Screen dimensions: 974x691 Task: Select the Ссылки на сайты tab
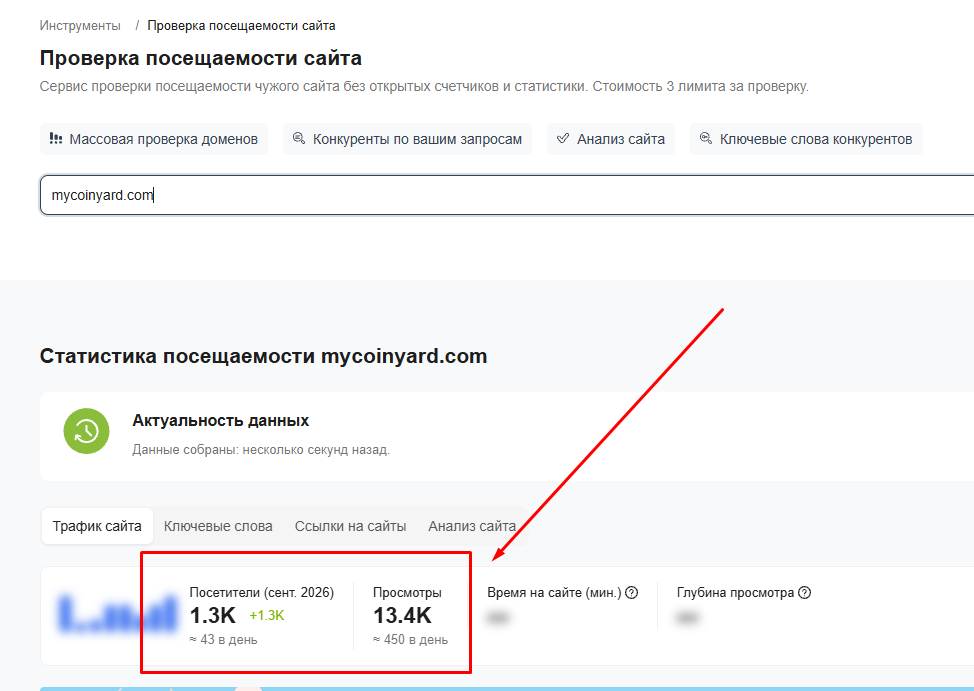350,526
